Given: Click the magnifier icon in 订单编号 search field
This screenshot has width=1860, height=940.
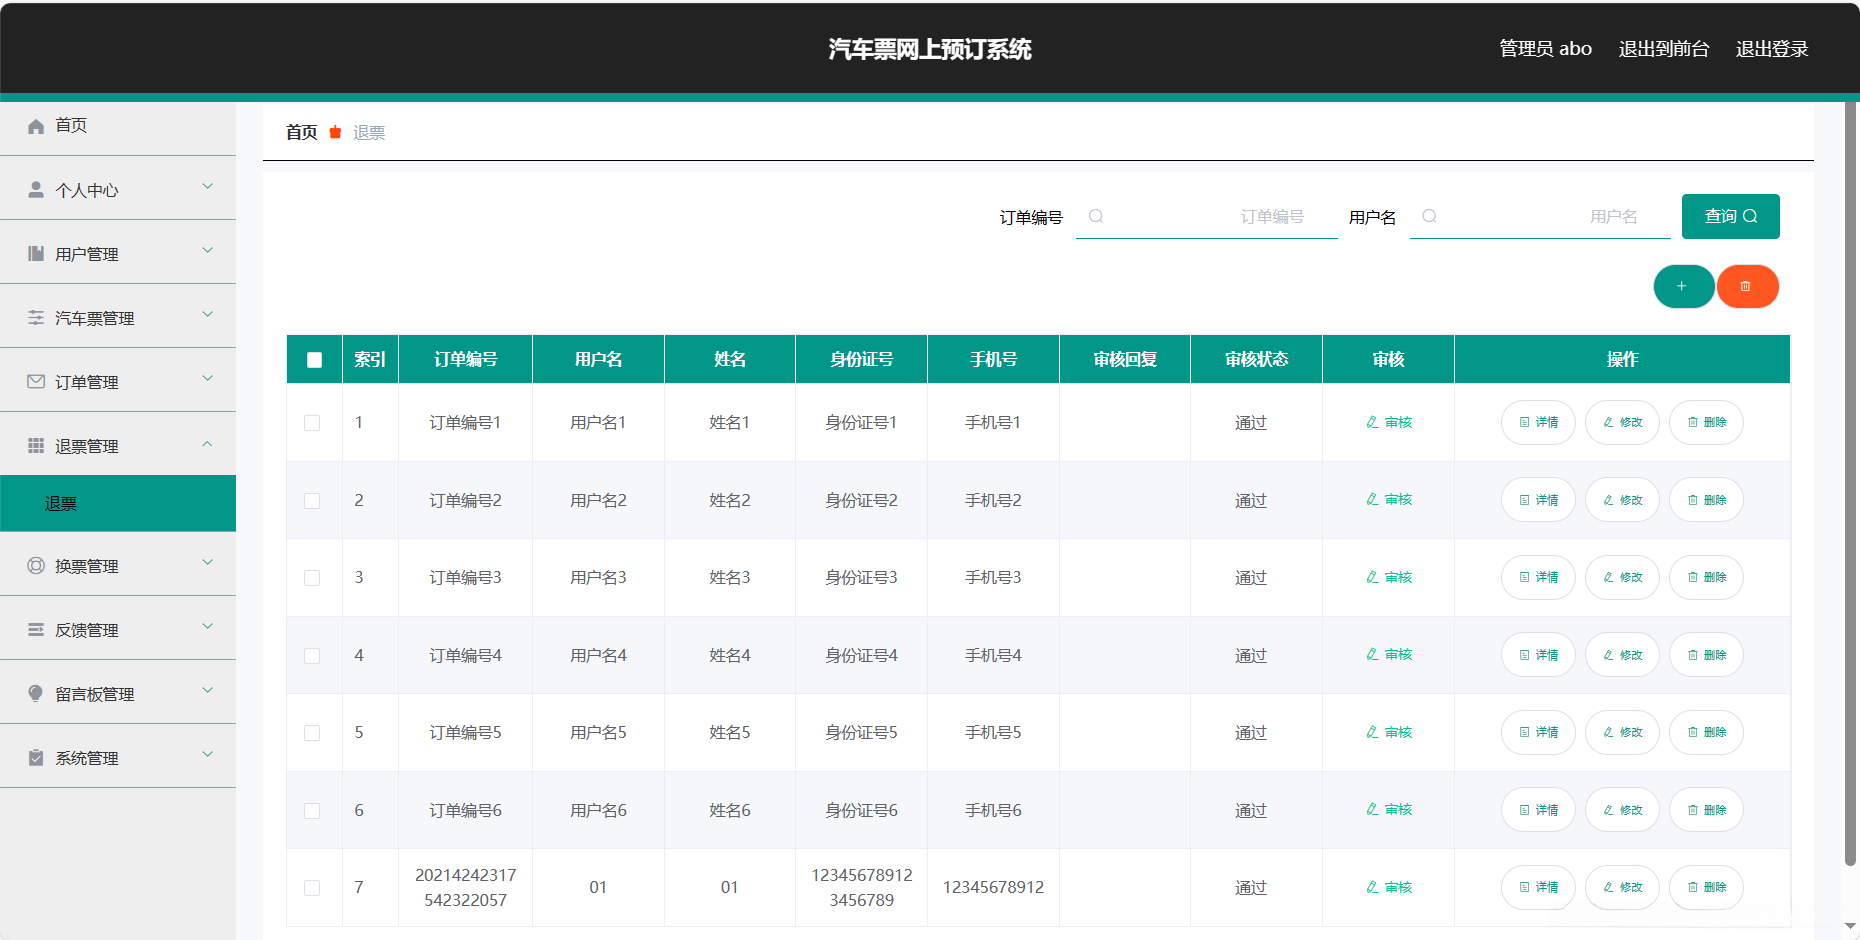Looking at the screenshot, I should tap(1096, 216).
